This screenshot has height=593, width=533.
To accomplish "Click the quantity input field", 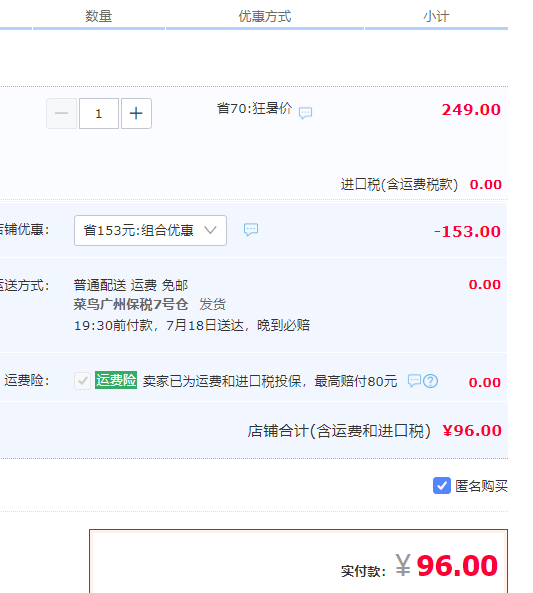I will [x=99, y=113].
